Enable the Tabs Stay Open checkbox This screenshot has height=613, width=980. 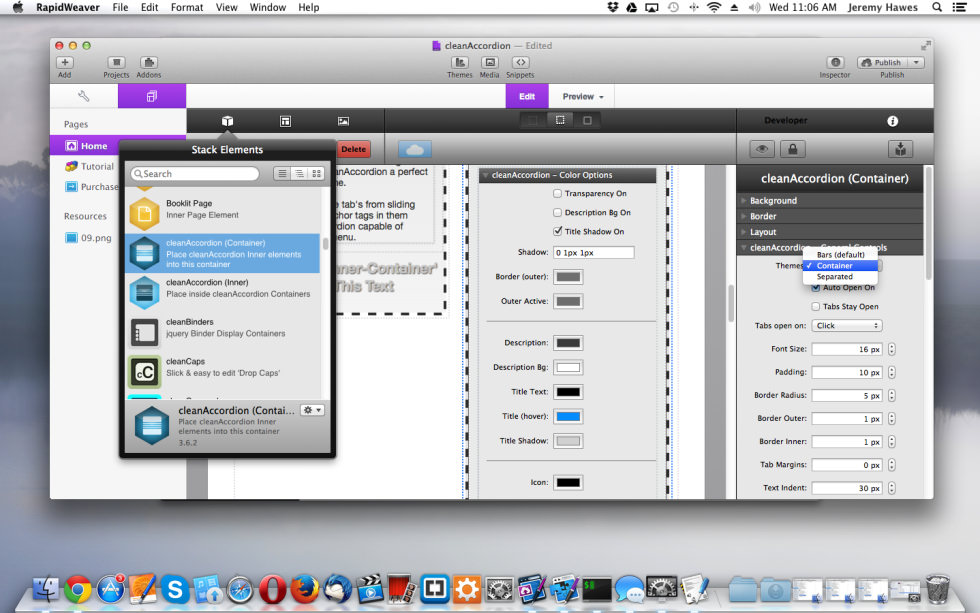pos(816,307)
